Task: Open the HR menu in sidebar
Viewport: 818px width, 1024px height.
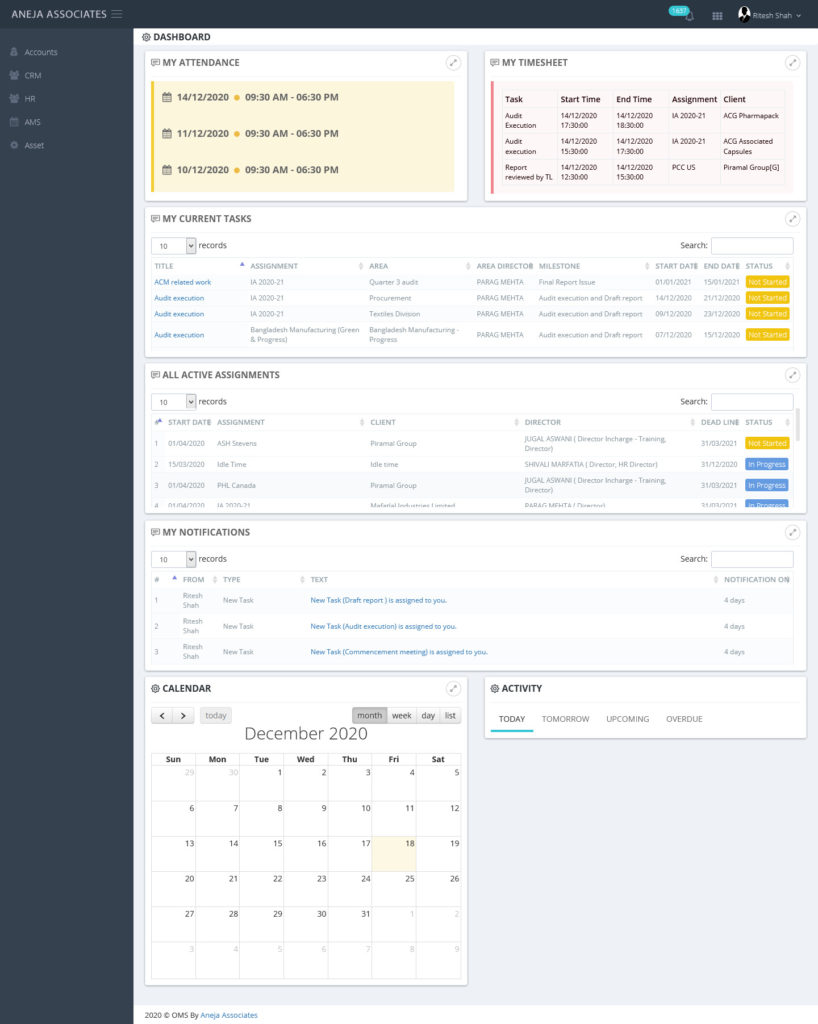Action: pos(30,99)
